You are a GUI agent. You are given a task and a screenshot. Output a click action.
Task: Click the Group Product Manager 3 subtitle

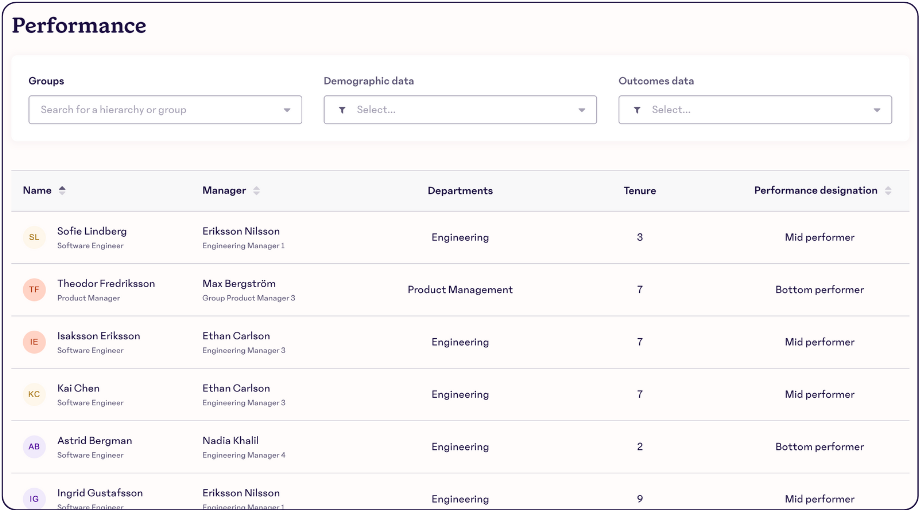click(249, 298)
